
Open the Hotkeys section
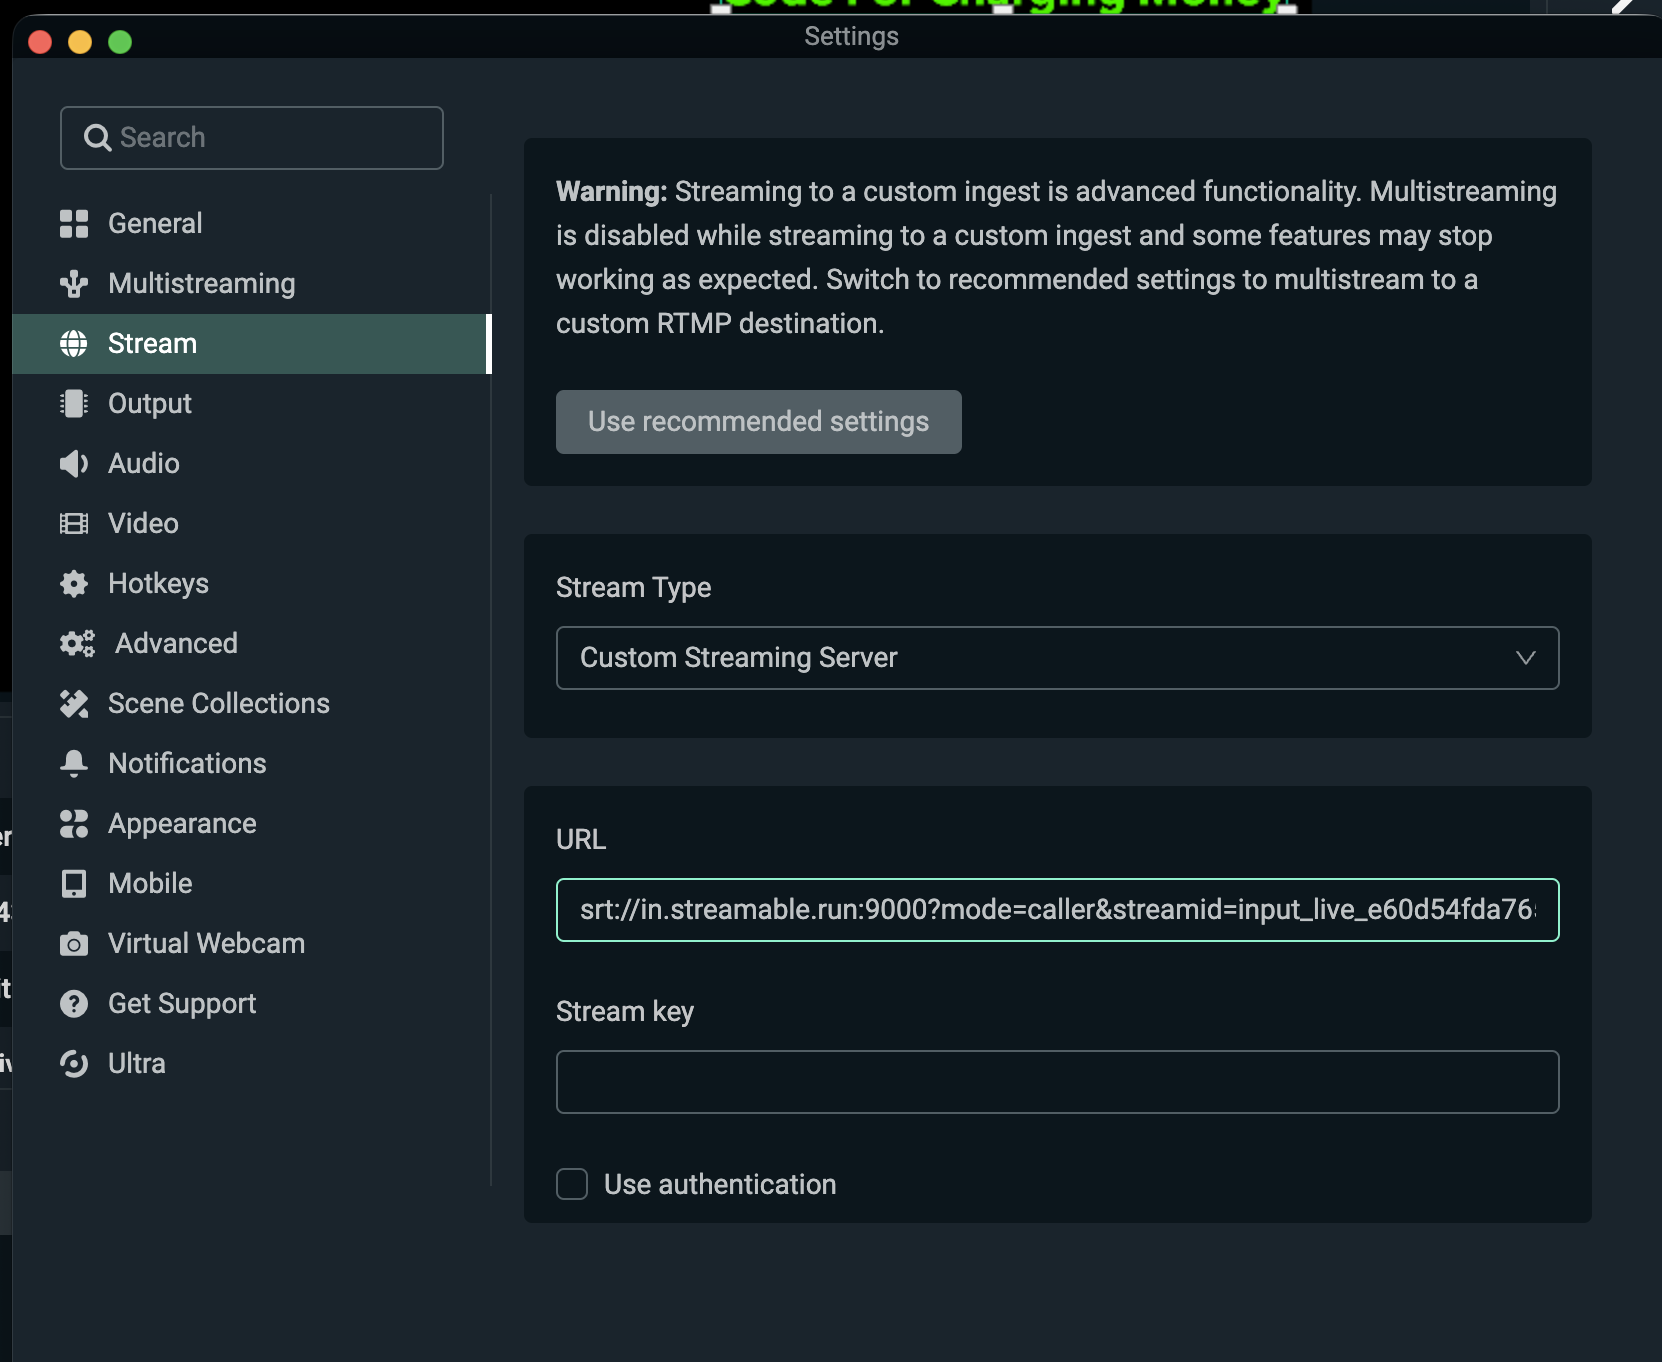[252, 584]
